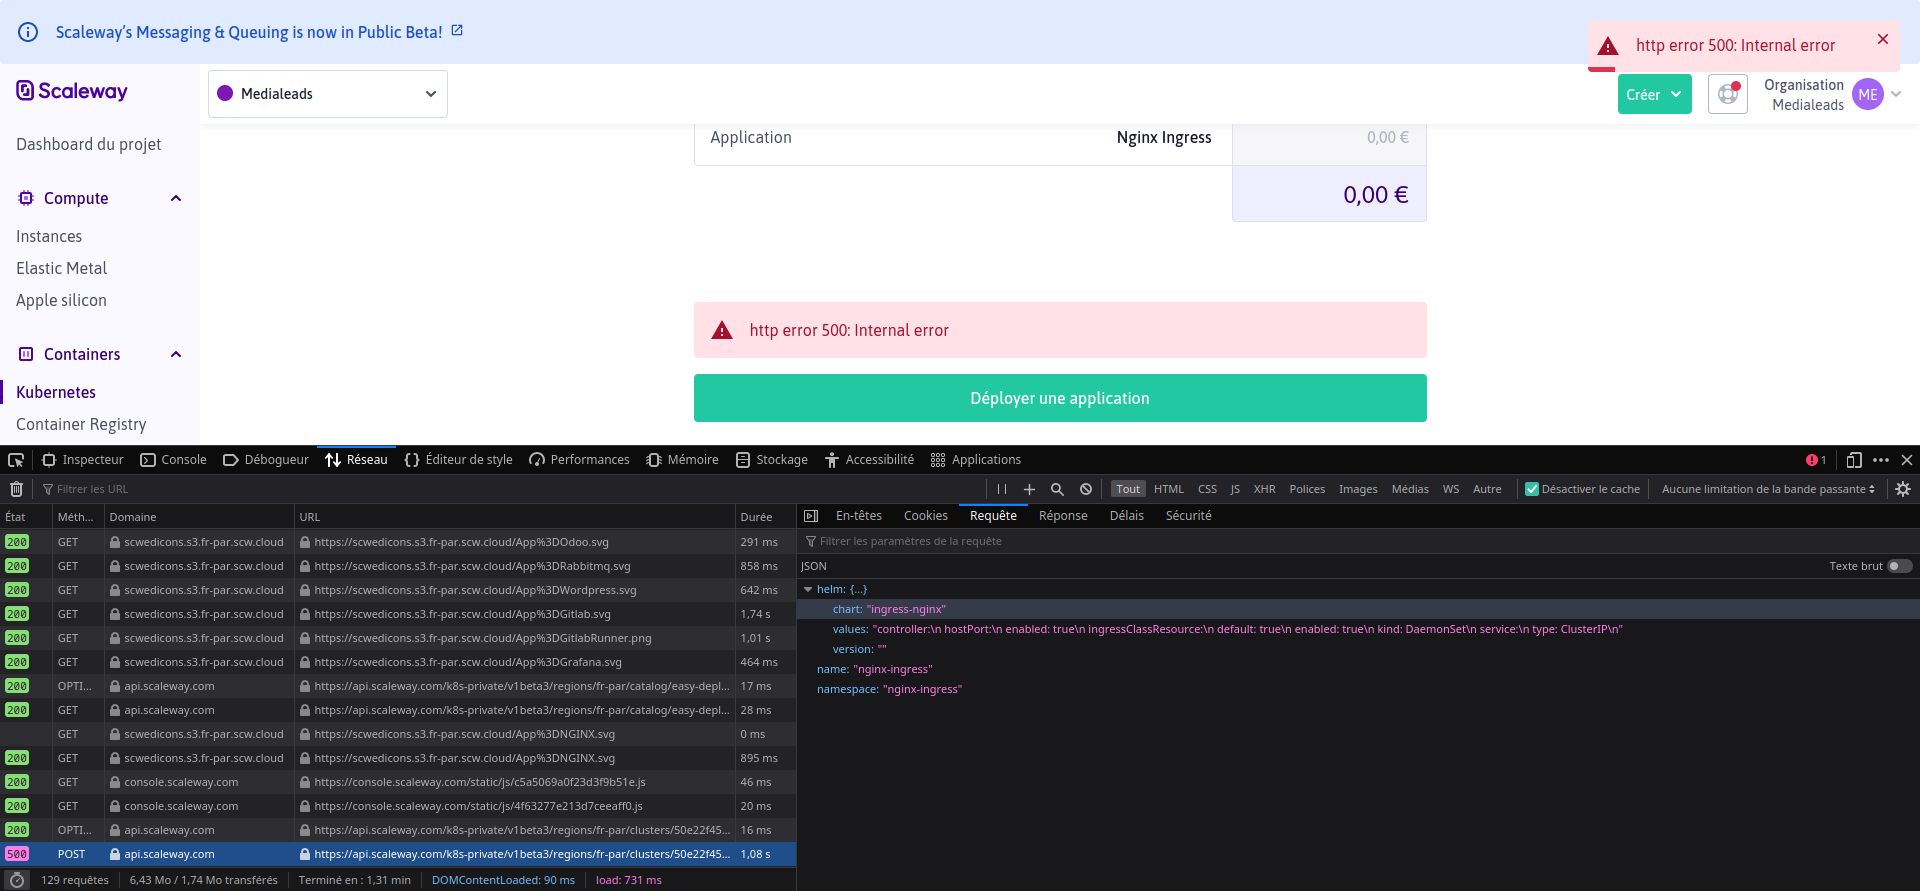Open Elastic Metal in the sidebar
Viewport: 1920px width, 891px height.
pyautogui.click(x=62, y=268)
